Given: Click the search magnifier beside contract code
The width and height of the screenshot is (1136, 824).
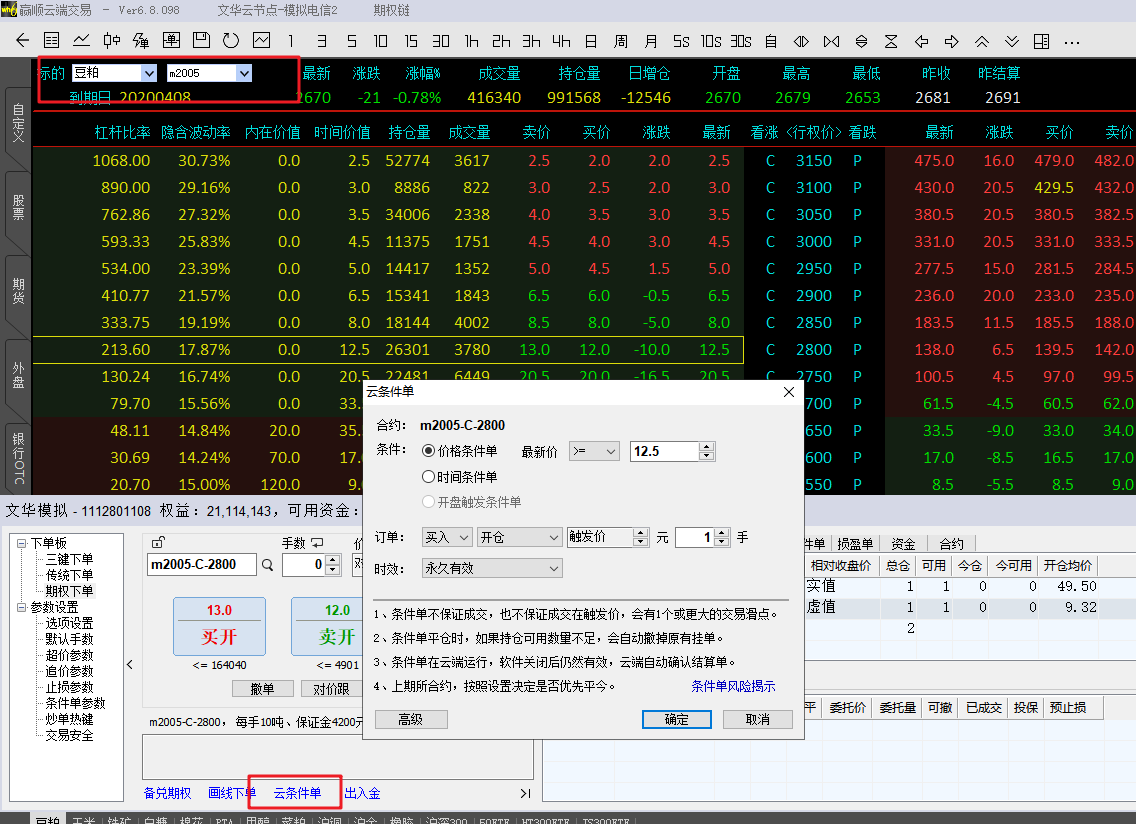Looking at the screenshot, I should click(x=267, y=565).
